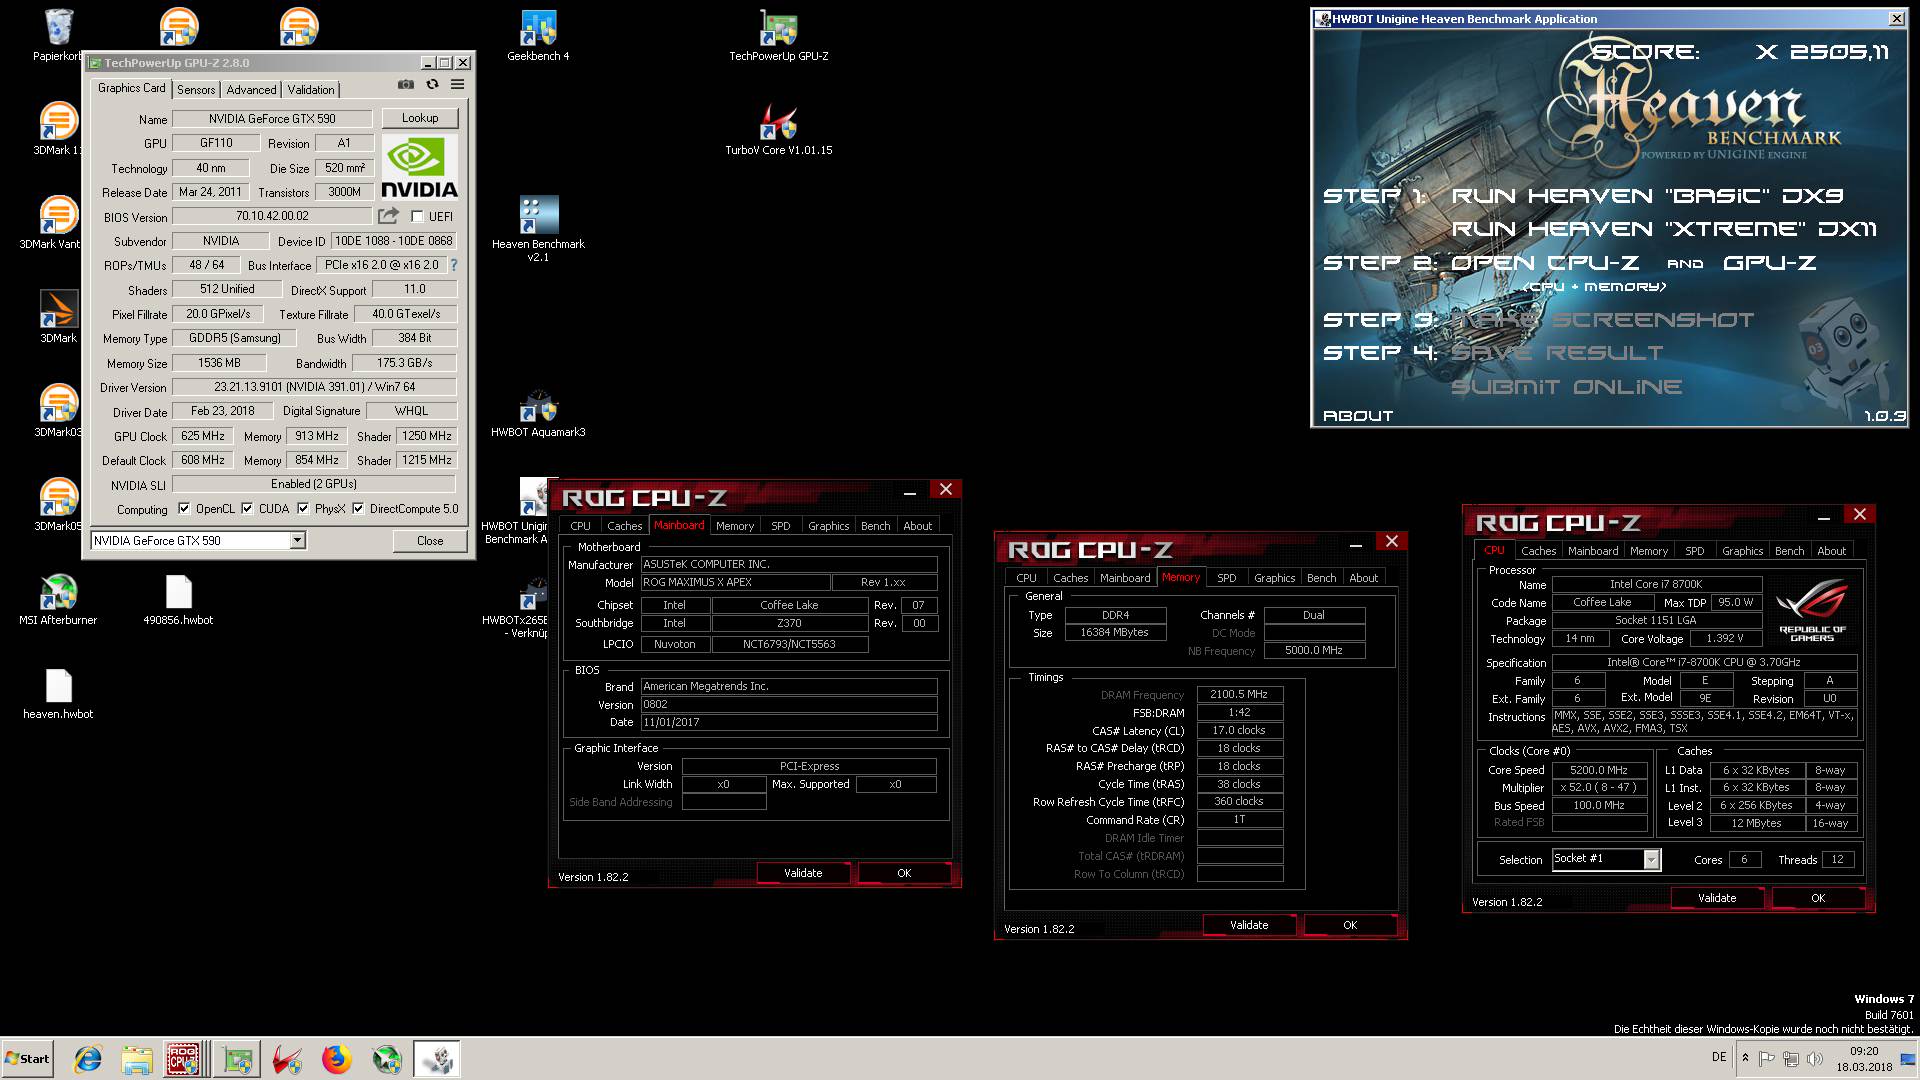Toggle the UEFI checkbox in GPU-Z

pyautogui.click(x=417, y=216)
